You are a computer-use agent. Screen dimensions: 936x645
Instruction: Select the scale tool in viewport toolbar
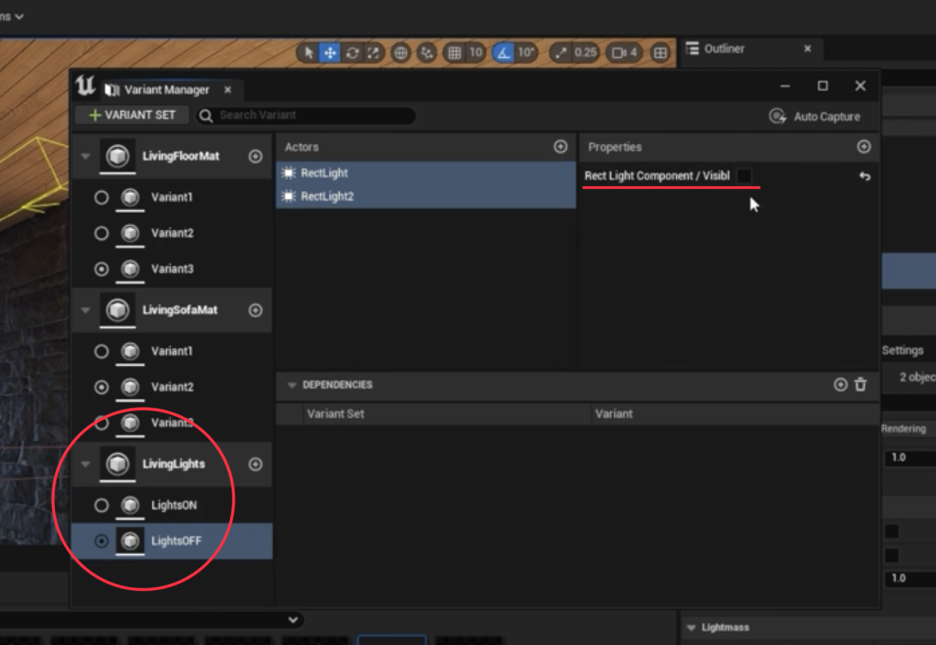[x=374, y=53]
